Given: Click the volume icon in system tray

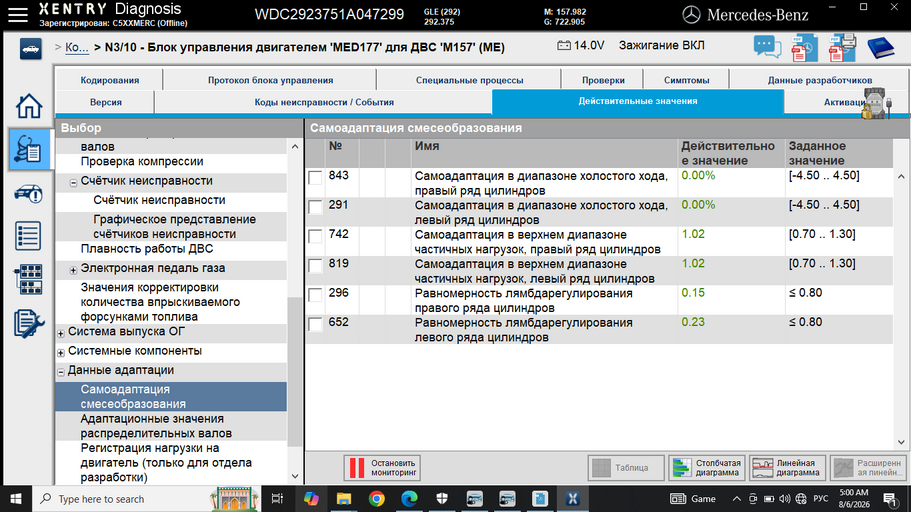Looking at the screenshot, I should tap(784, 499).
